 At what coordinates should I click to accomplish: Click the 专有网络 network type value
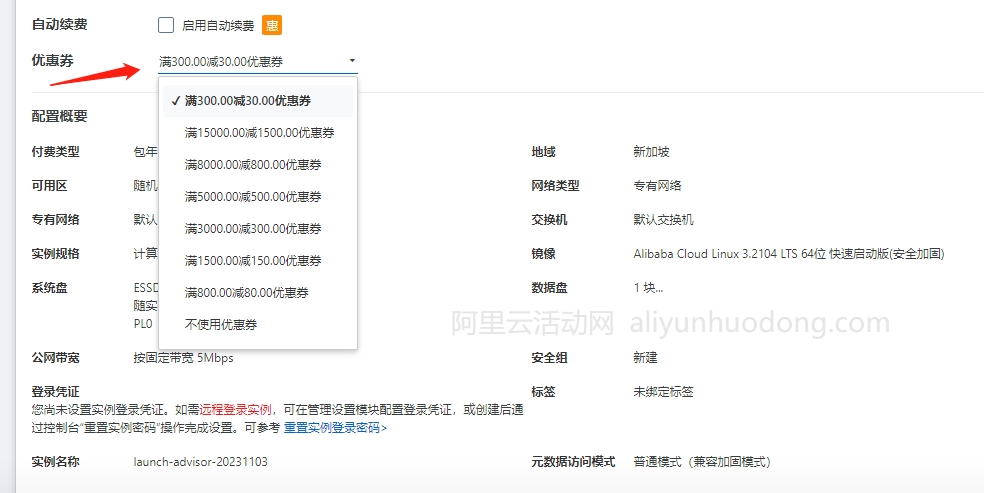[x=658, y=186]
